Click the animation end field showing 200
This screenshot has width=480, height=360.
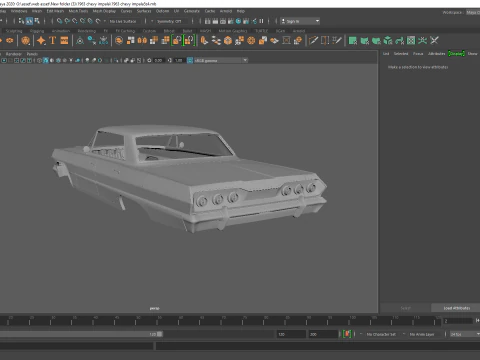click(323, 334)
